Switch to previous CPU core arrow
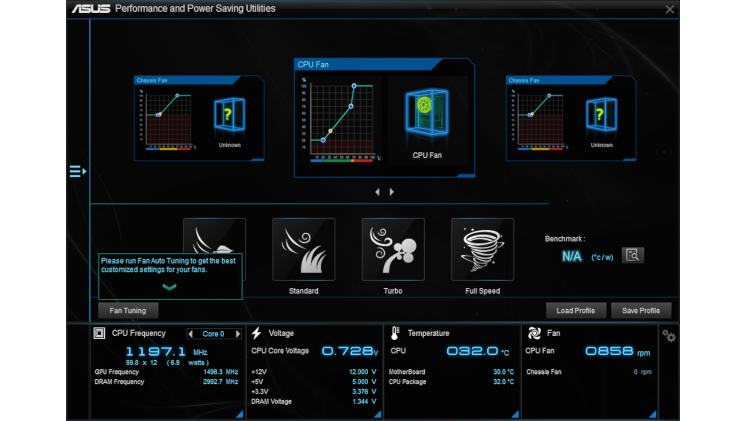Screen dimensions: 747x421 coord(191,334)
